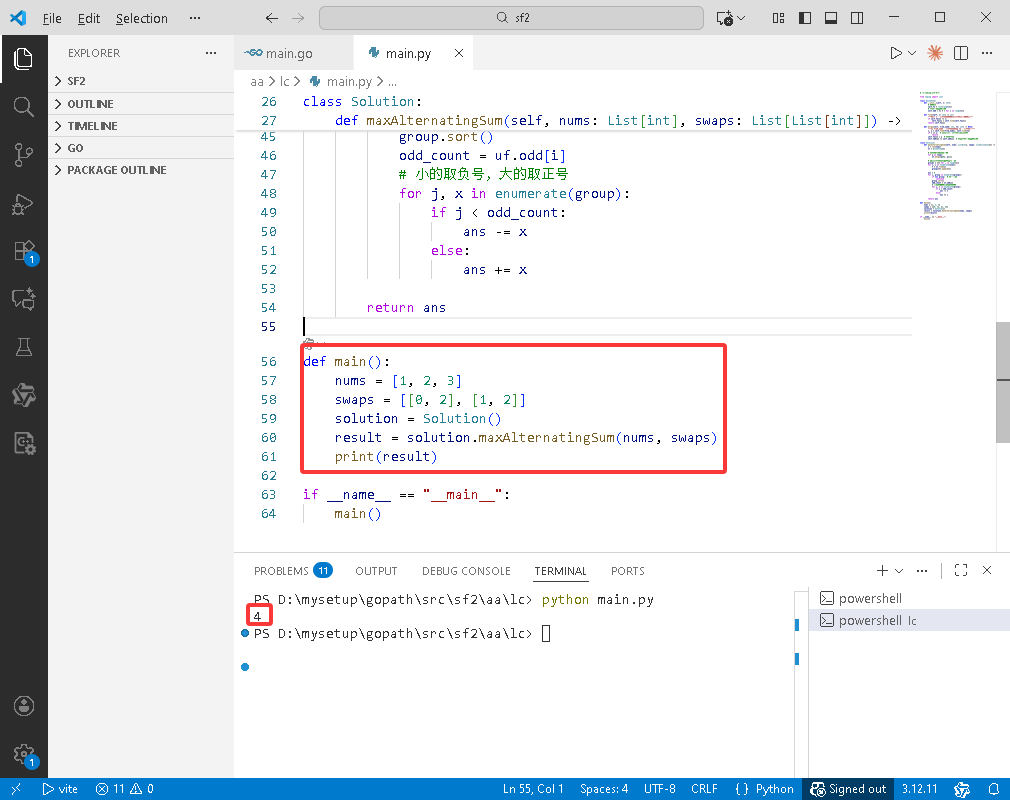The height and width of the screenshot is (800, 1010).
Task: Go back with the left arrow
Action: (272, 18)
